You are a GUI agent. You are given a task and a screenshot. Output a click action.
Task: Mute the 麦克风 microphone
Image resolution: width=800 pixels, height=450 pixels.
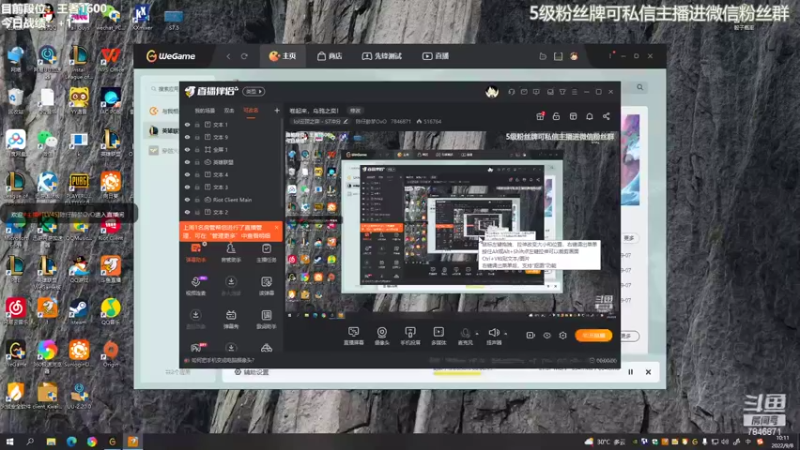point(465,336)
